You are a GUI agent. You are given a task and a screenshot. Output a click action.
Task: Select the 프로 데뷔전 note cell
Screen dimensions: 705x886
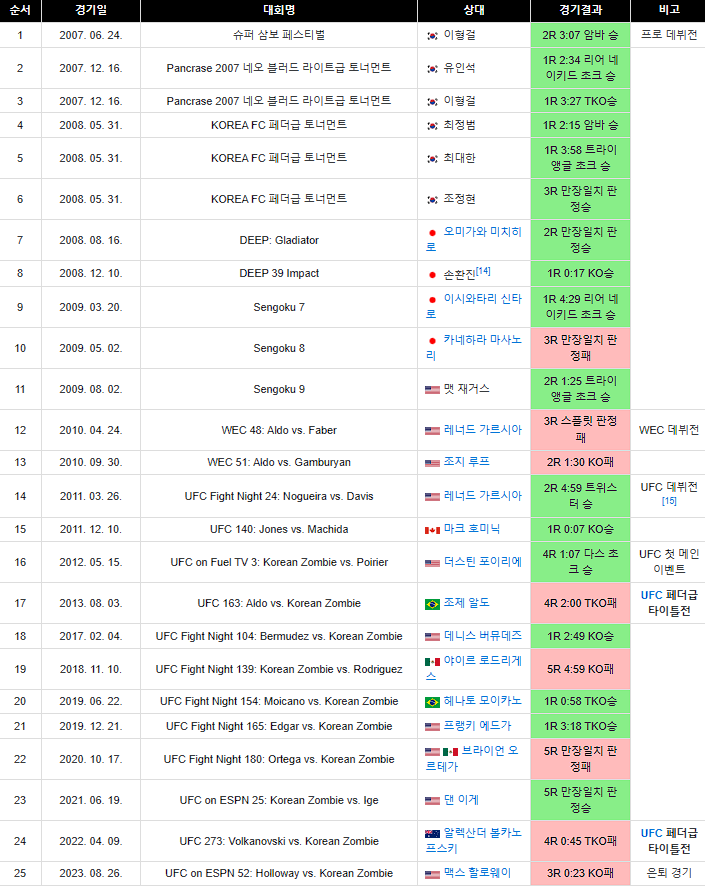[668, 35]
